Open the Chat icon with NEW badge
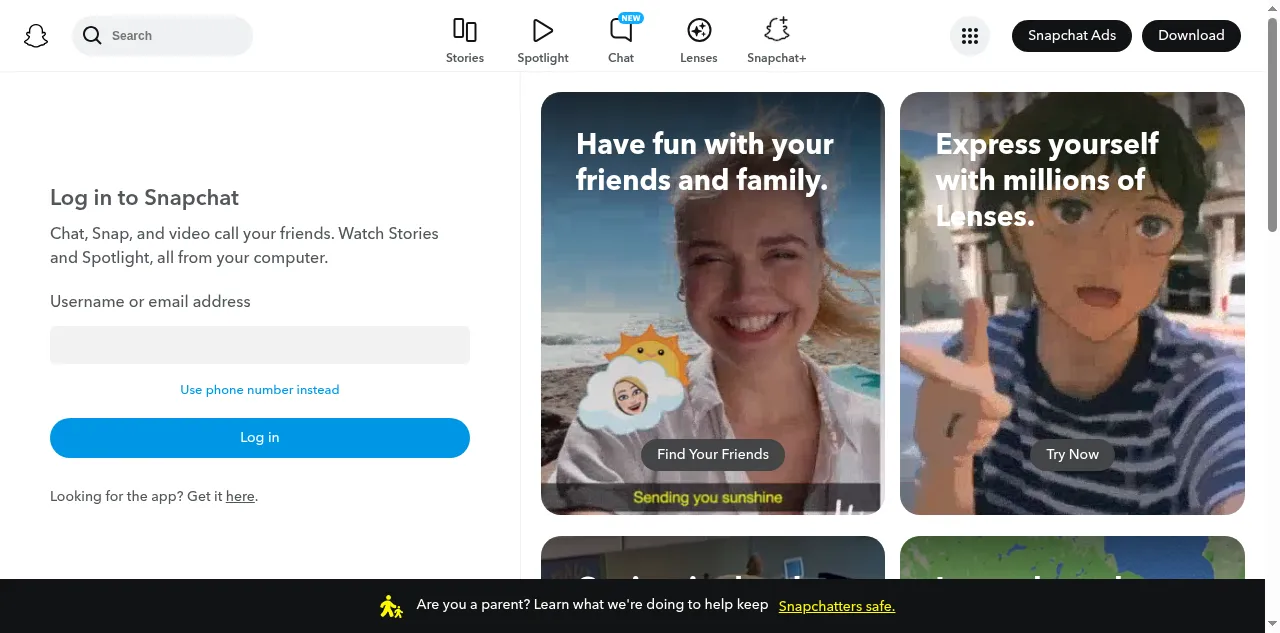This screenshot has height=633, width=1280. (x=621, y=30)
